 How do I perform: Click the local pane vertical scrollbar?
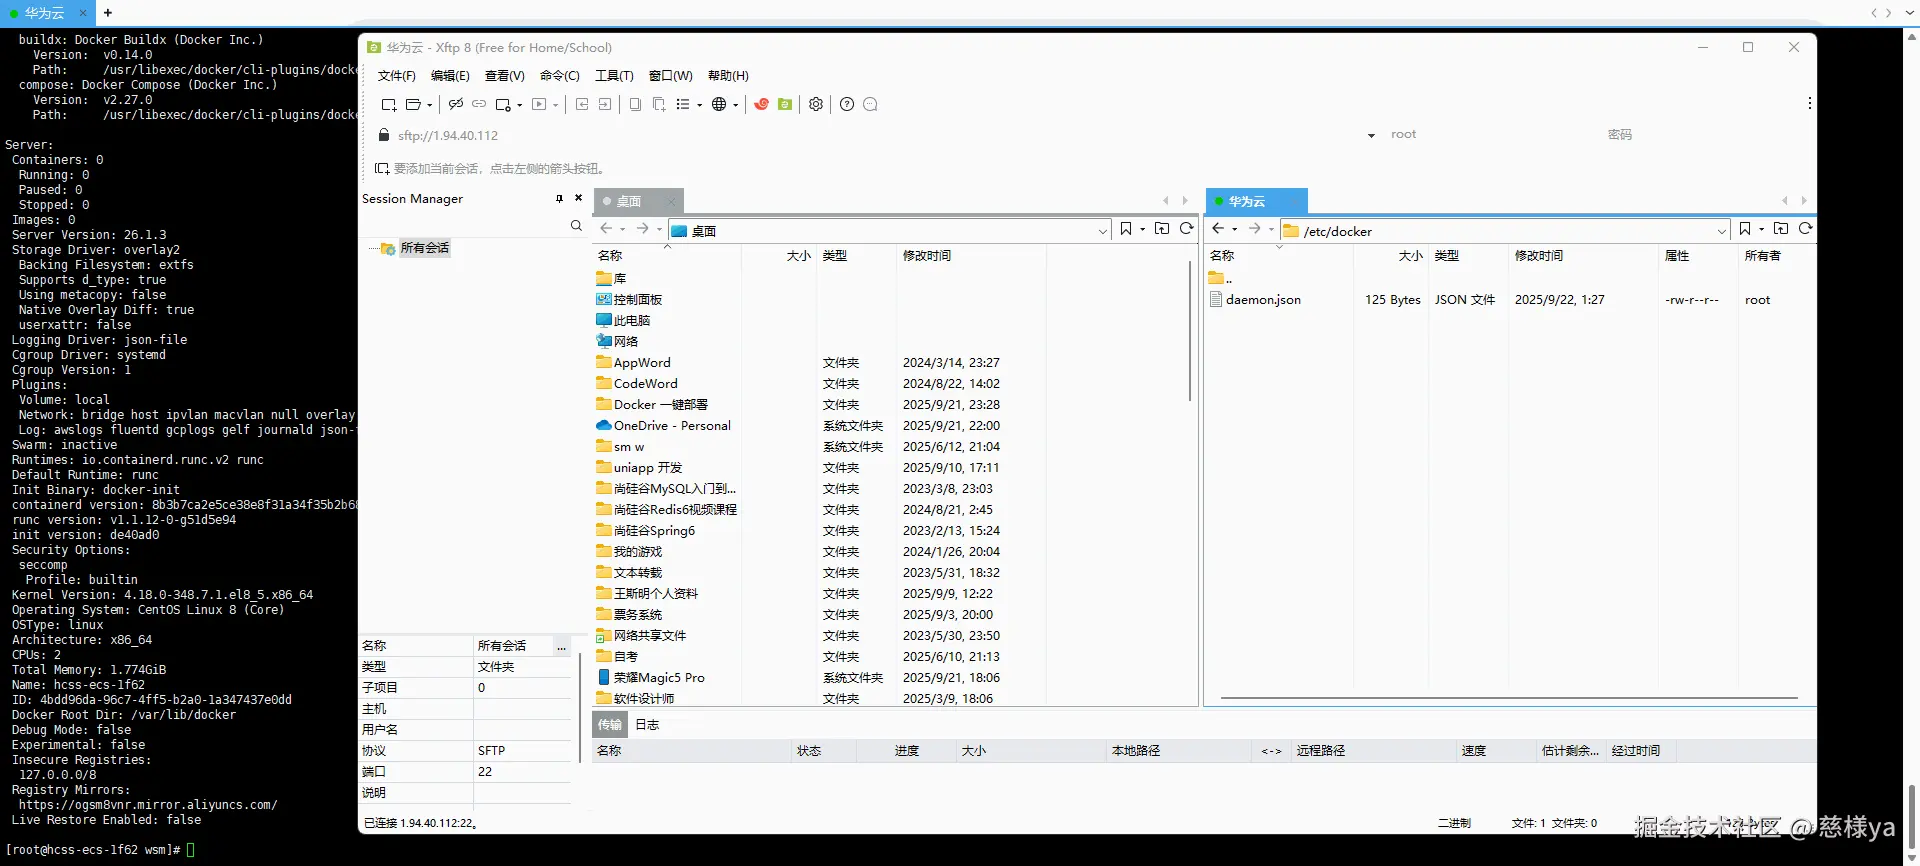[1190, 330]
